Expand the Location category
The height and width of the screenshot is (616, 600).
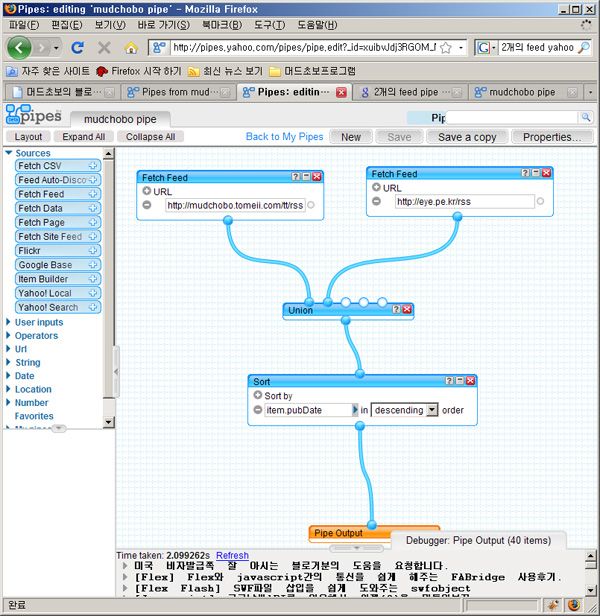coord(8,389)
